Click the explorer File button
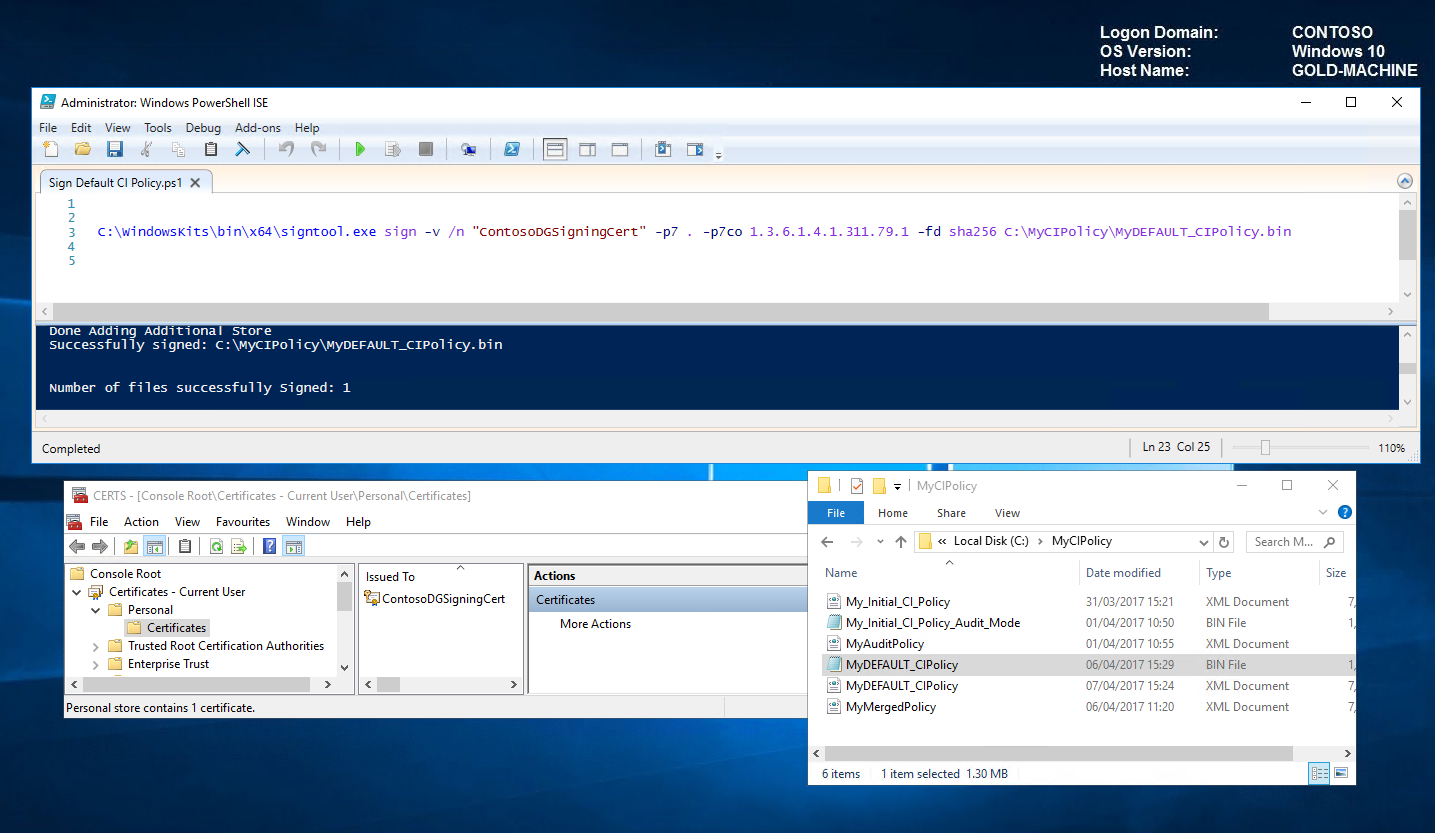Viewport: 1435px width, 833px height. (836, 513)
